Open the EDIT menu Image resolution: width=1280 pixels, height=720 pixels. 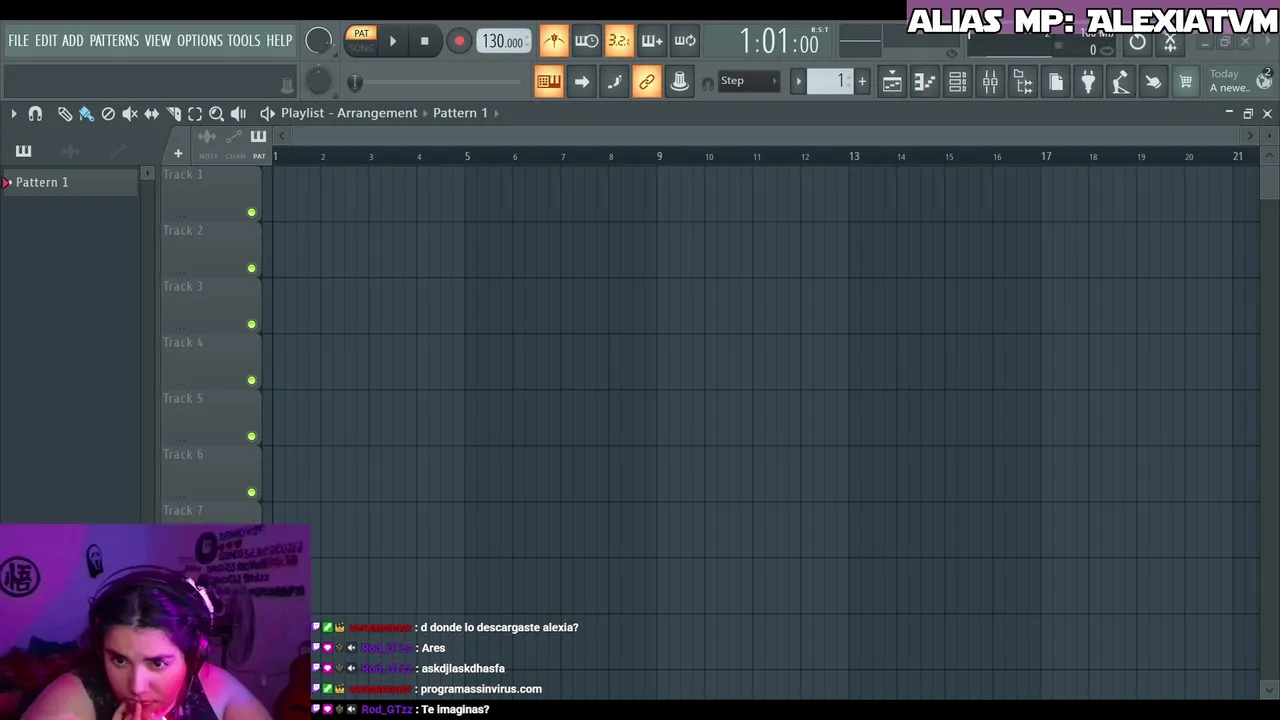46,40
